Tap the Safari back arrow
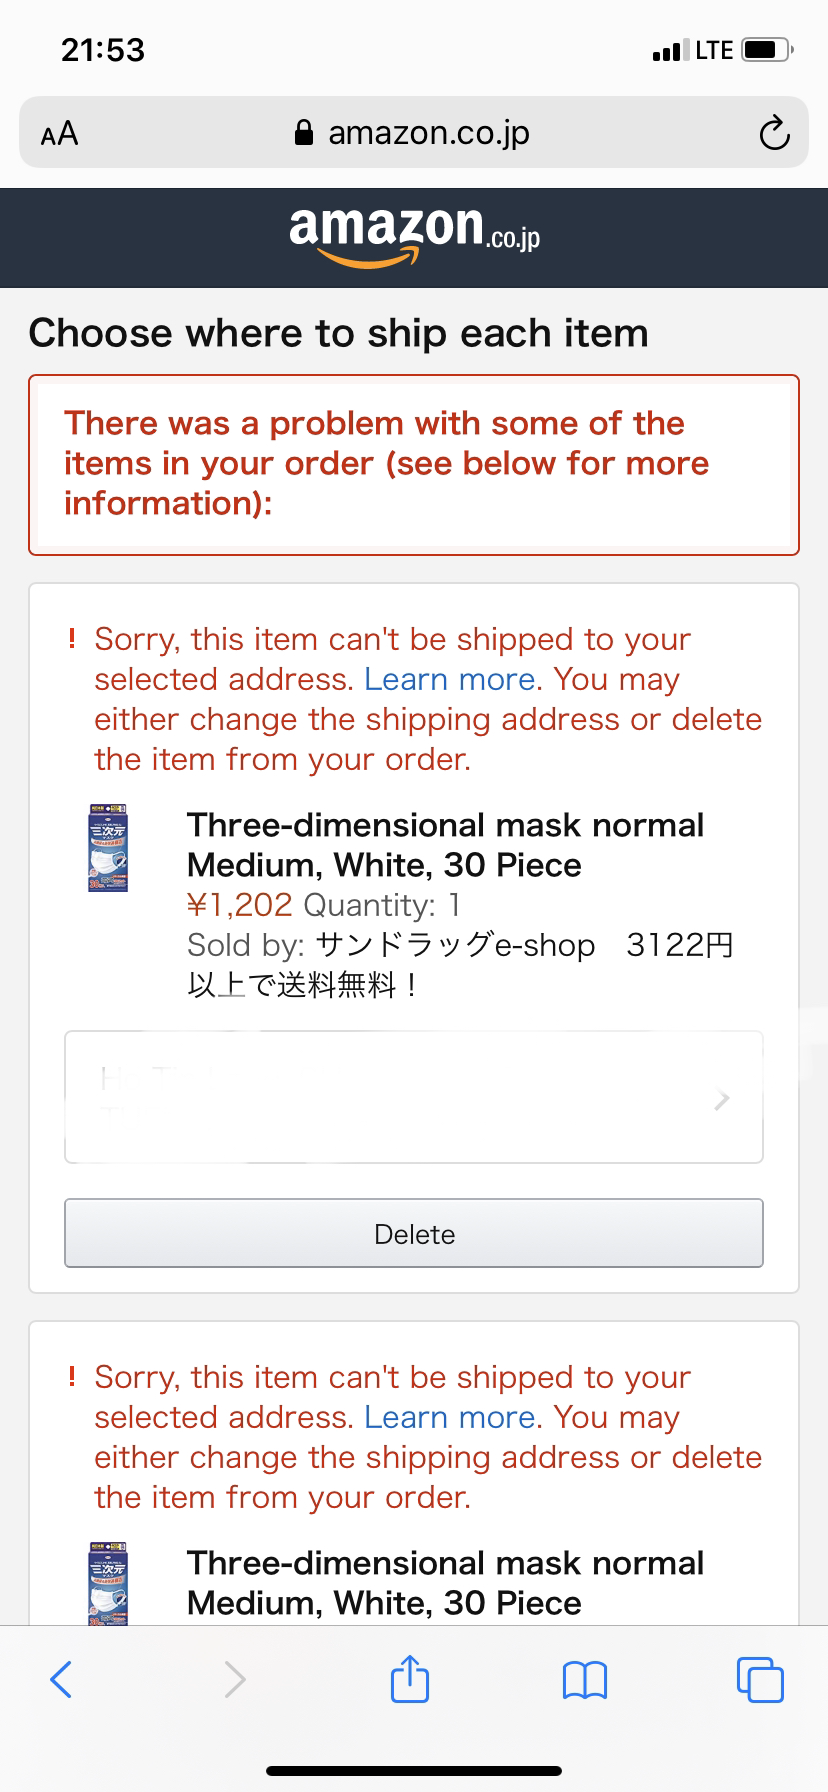Viewport: 828px width, 1792px height. (x=61, y=1679)
